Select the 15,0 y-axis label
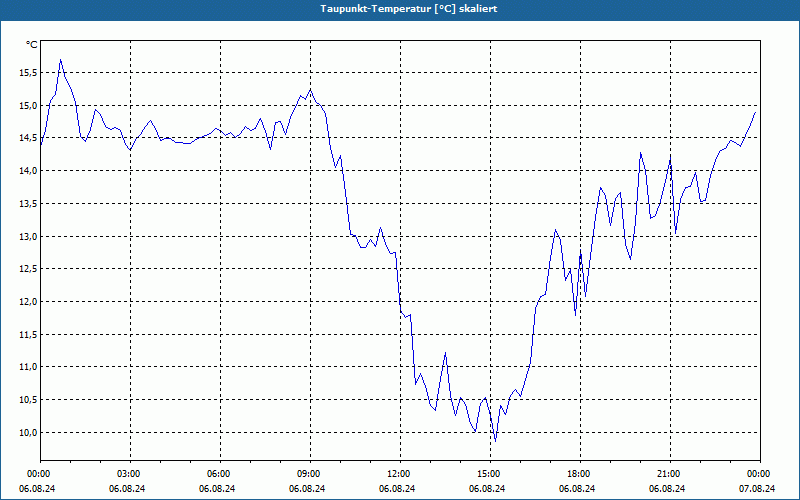Screen dimensions: 800x500 [x=28, y=106]
